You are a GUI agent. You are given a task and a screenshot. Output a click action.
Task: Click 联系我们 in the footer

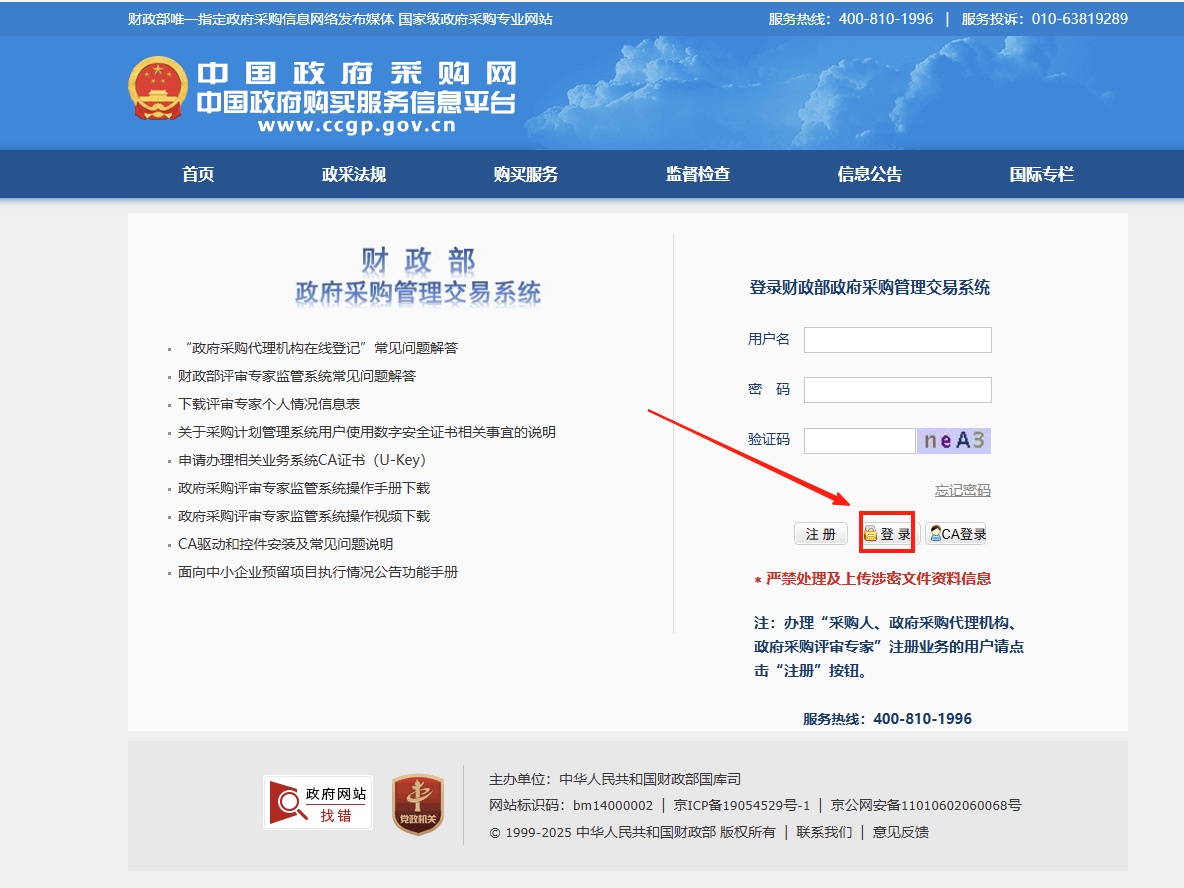tap(824, 832)
